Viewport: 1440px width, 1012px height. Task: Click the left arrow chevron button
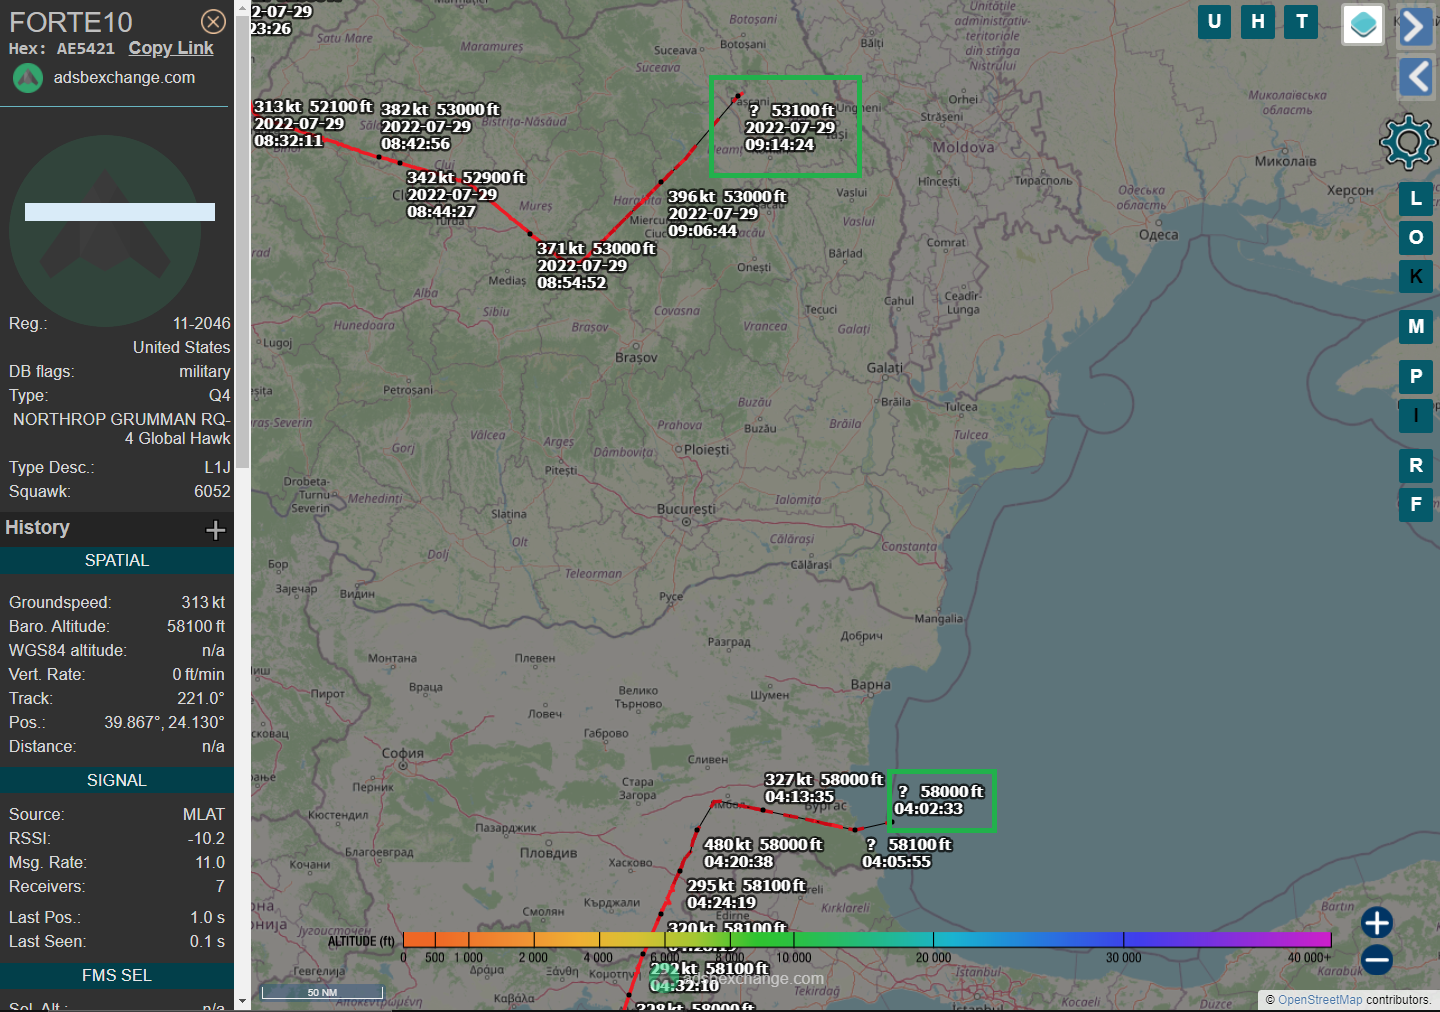pyautogui.click(x=1414, y=76)
